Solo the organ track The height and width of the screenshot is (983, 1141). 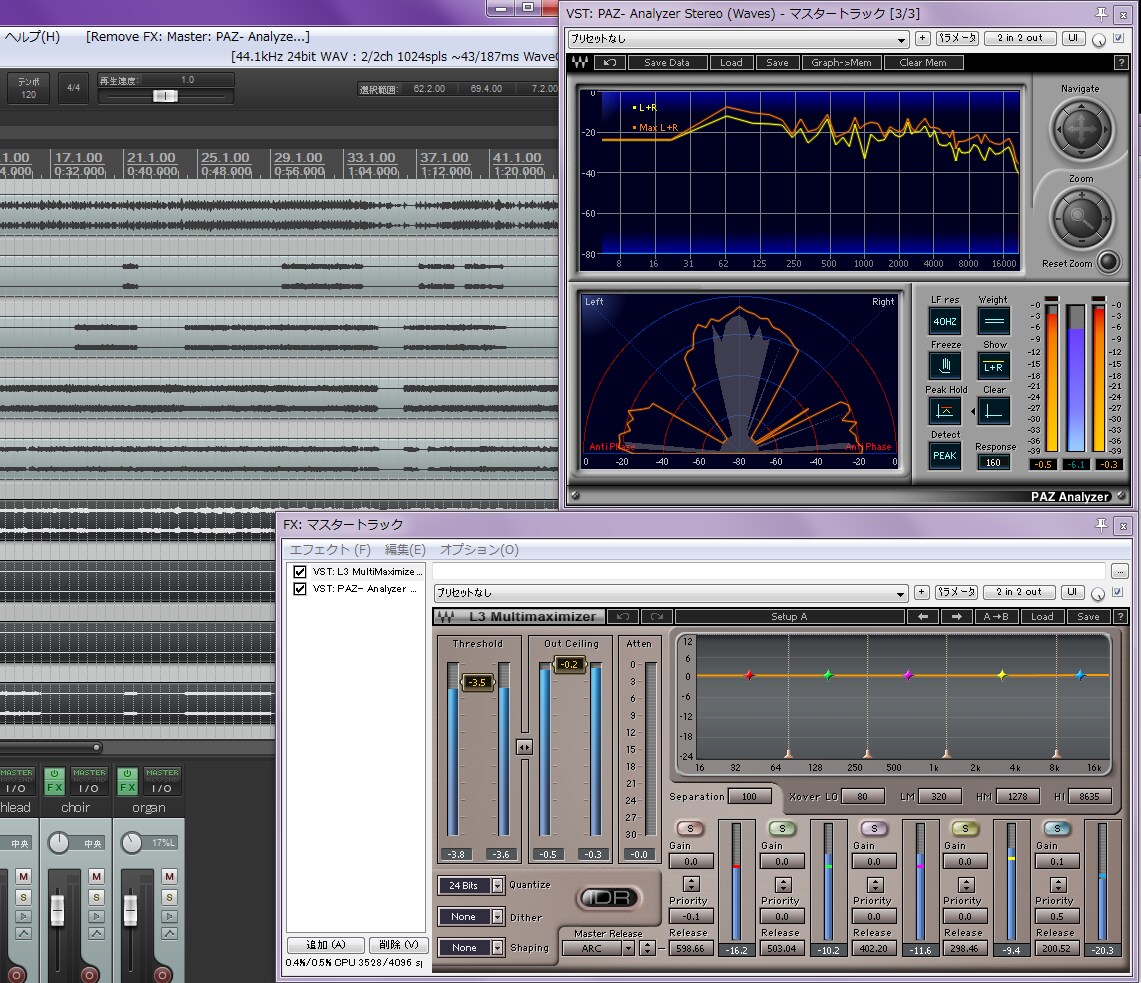click(170, 897)
